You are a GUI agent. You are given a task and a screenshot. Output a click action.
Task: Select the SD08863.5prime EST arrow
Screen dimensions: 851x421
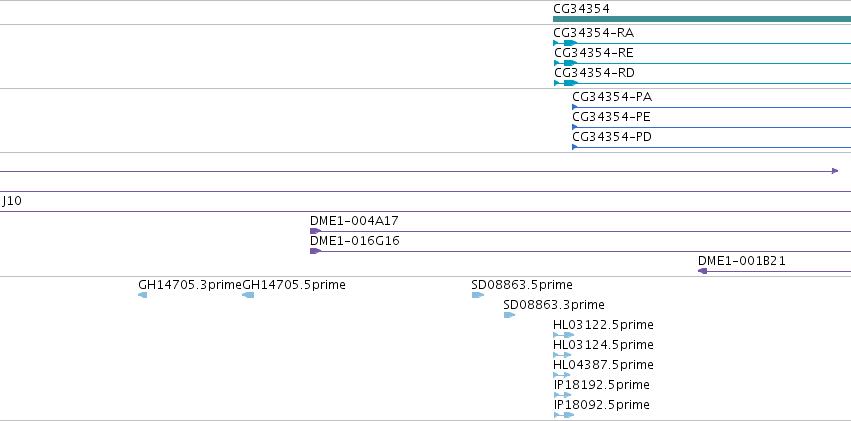click(478, 295)
